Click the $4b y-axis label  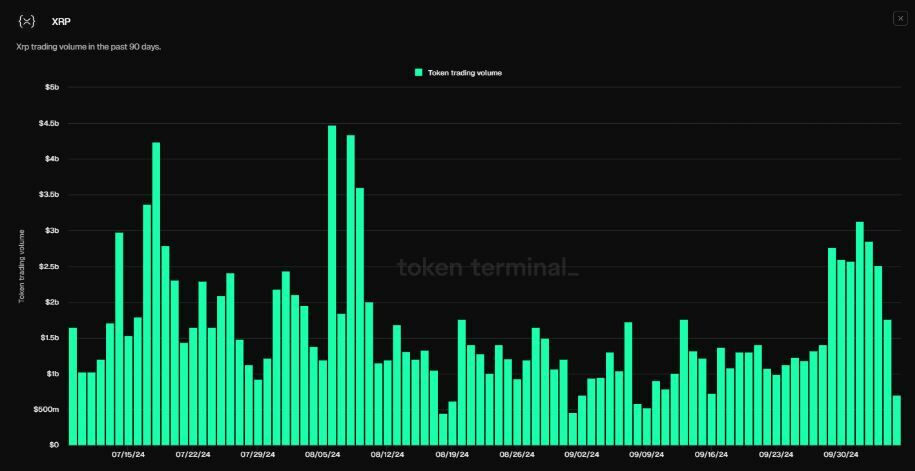(x=52, y=159)
